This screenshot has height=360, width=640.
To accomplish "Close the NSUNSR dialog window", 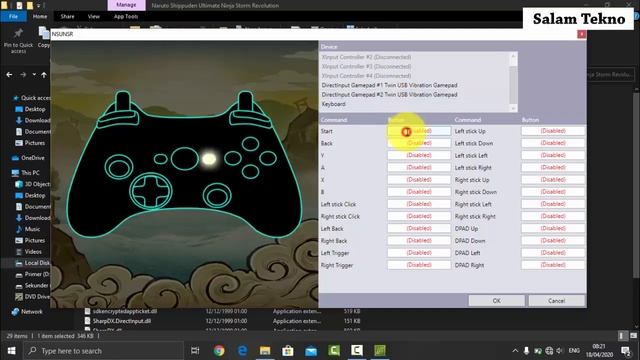I will [582, 34].
